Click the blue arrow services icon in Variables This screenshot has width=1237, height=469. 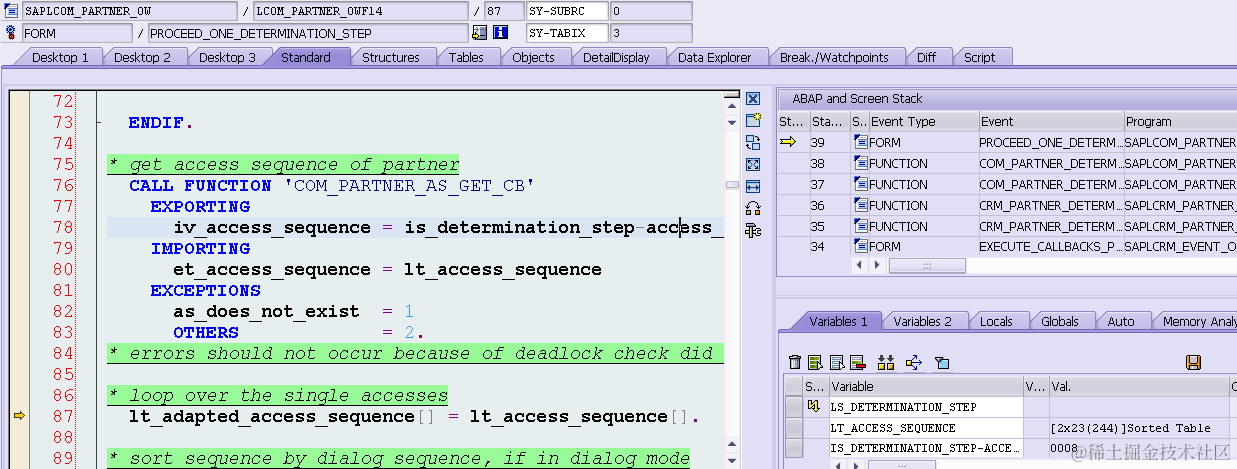[x=913, y=362]
